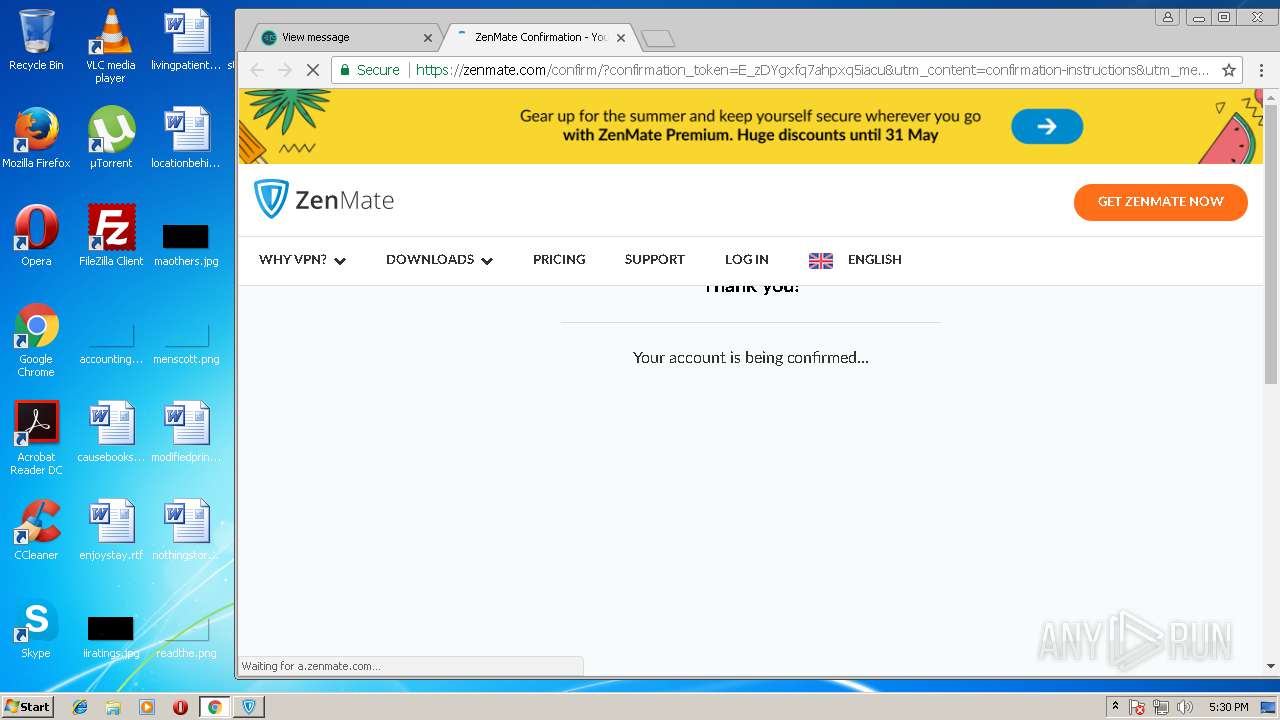Open the modifiedprin Word document

(x=186, y=432)
